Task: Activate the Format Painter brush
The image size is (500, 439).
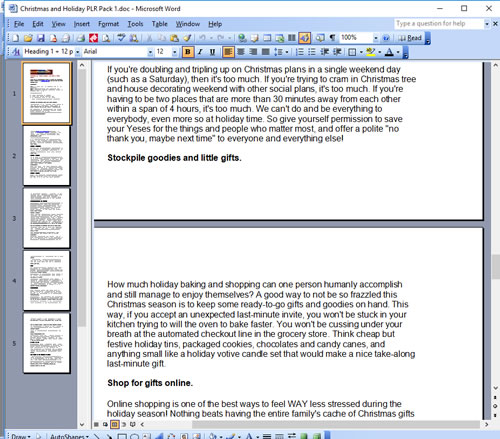Action: tap(187, 38)
